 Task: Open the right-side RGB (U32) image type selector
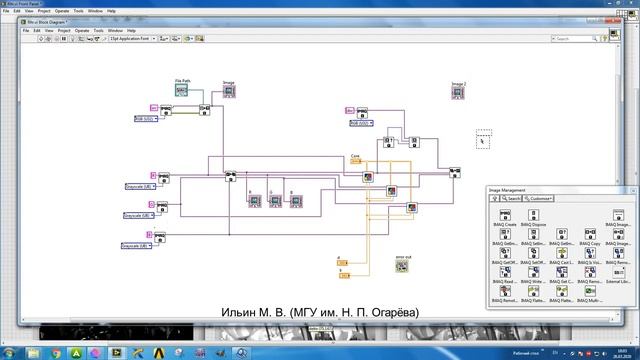(x=361, y=123)
